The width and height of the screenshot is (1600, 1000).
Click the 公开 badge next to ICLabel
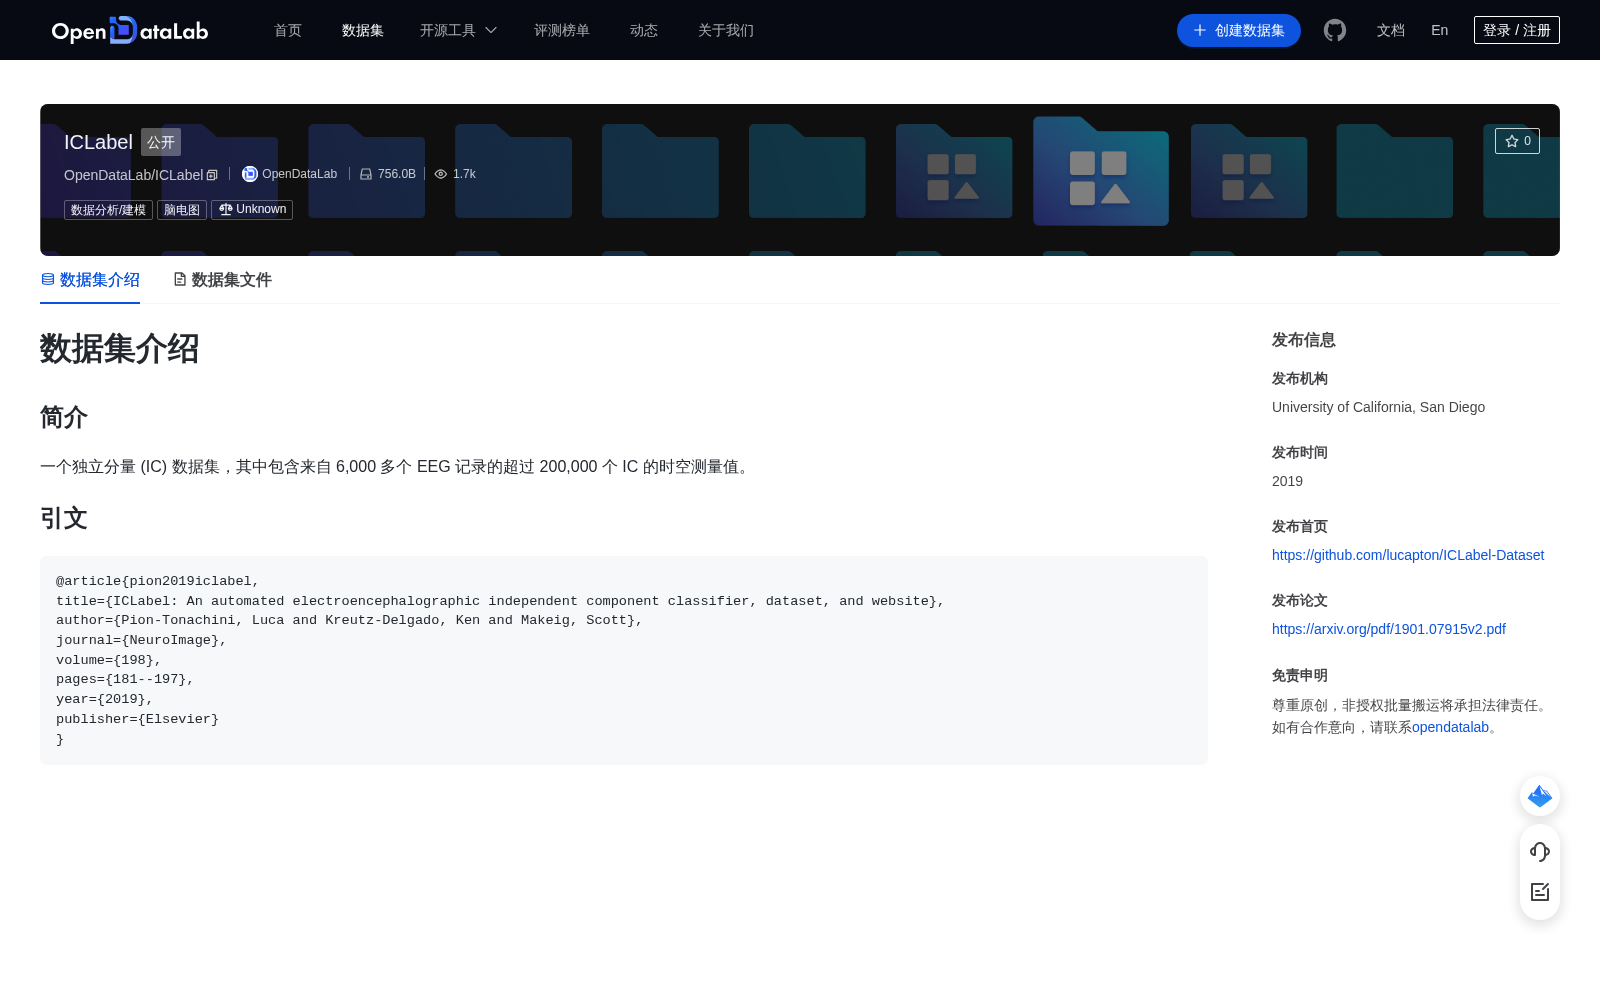(x=161, y=142)
